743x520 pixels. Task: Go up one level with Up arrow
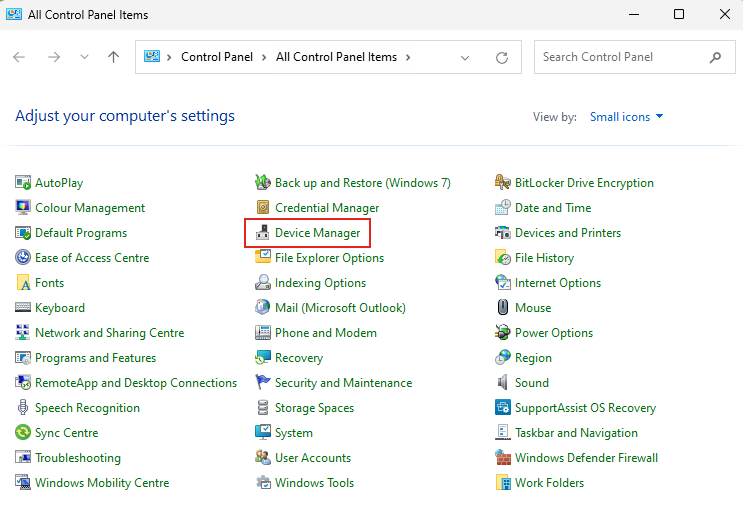point(113,57)
